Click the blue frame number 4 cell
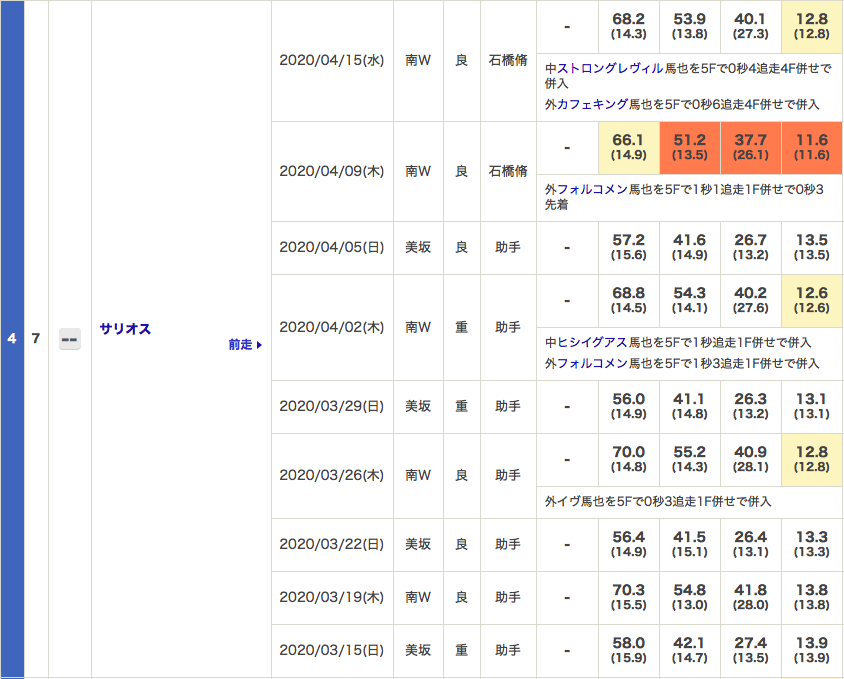The image size is (844, 679). [12, 339]
